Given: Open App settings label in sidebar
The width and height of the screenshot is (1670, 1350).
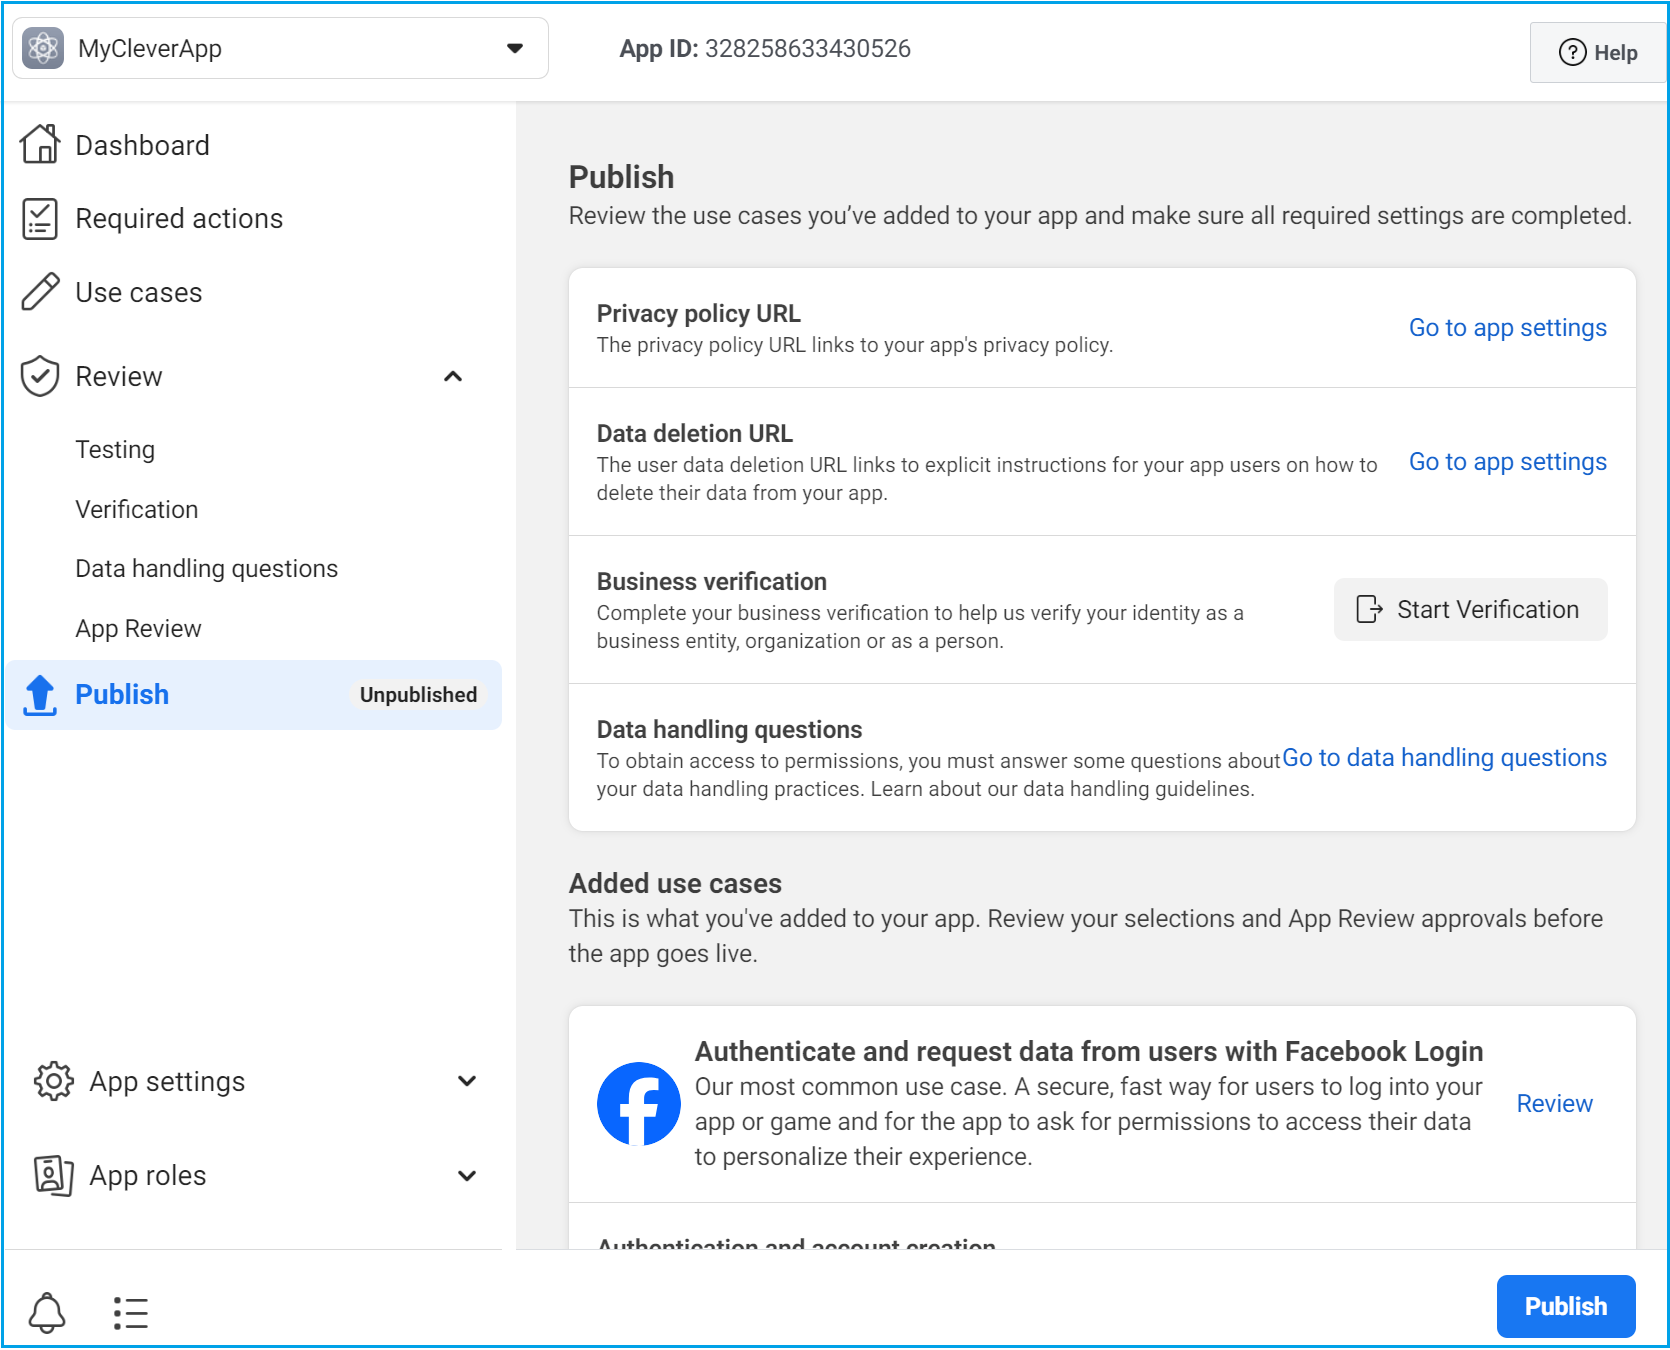Looking at the screenshot, I should pyautogui.click(x=167, y=1082).
